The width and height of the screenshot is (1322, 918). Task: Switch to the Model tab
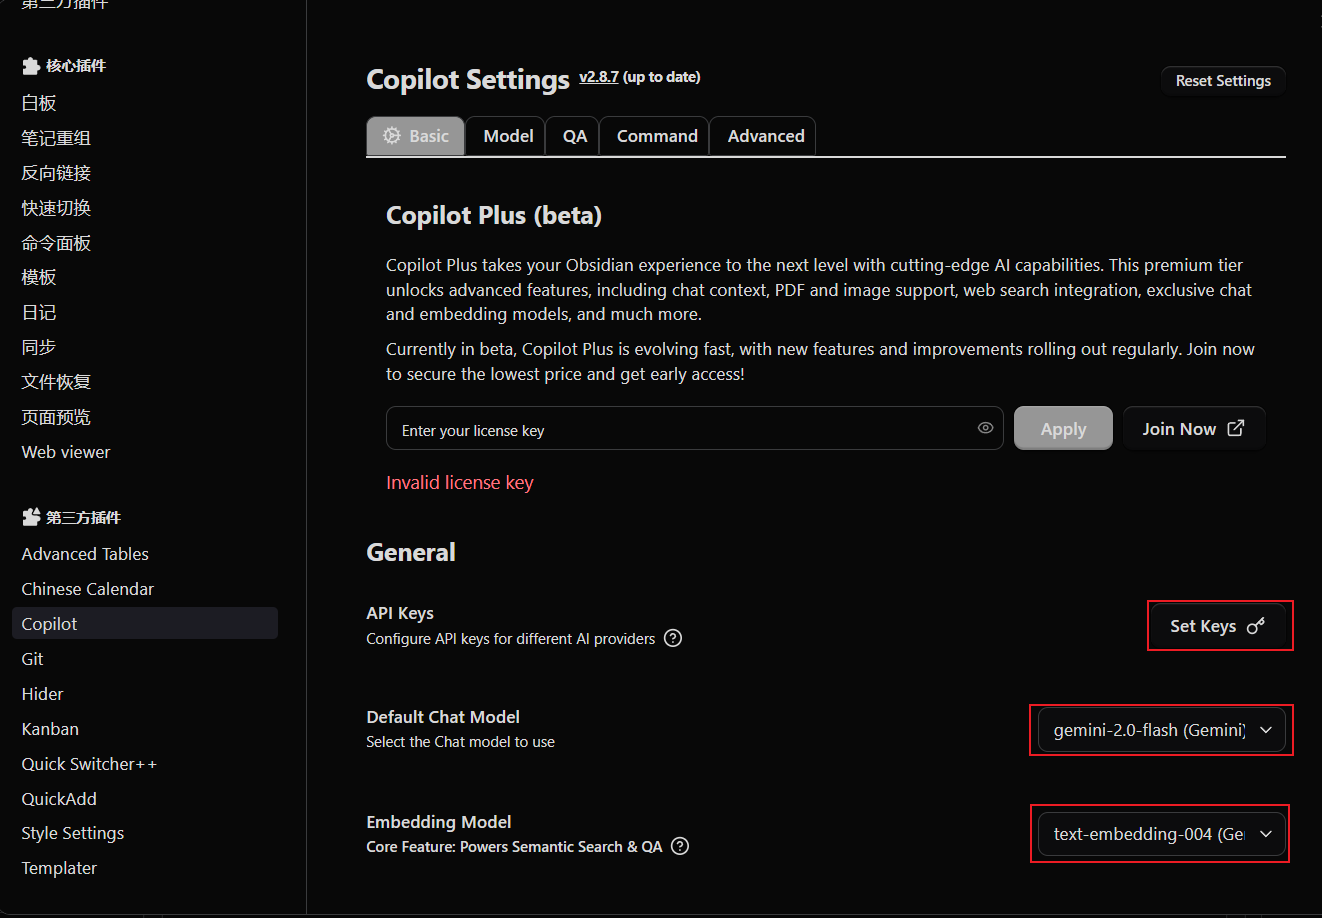pos(508,136)
